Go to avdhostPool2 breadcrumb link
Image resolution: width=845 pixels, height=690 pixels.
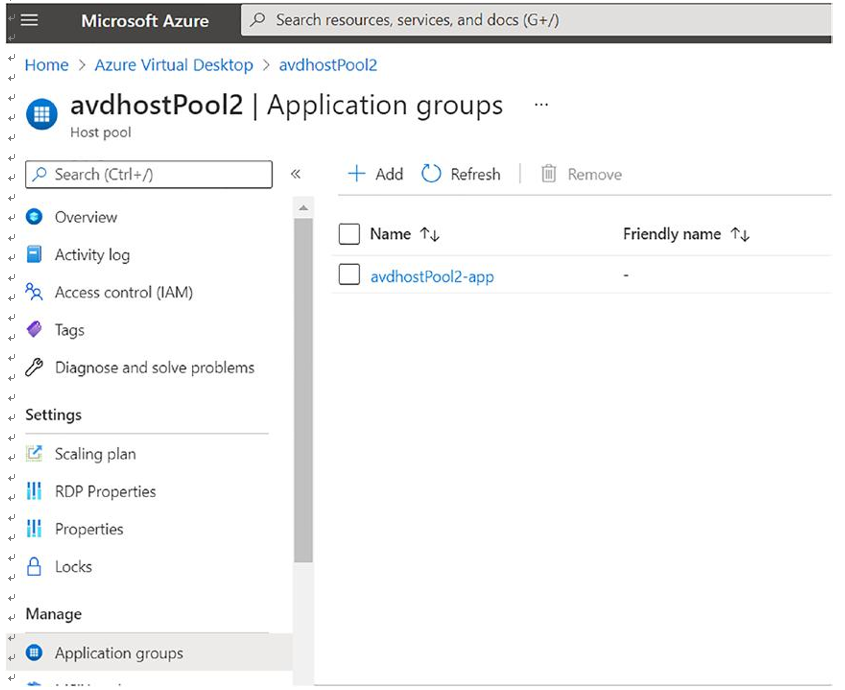tap(328, 65)
